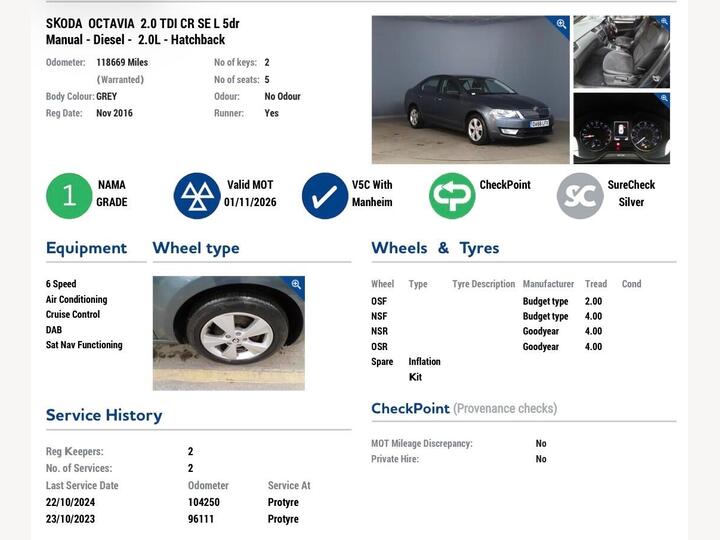720x540 pixels.
Task: Select service date 23/10/2023
Action: (x=70, y=519)
